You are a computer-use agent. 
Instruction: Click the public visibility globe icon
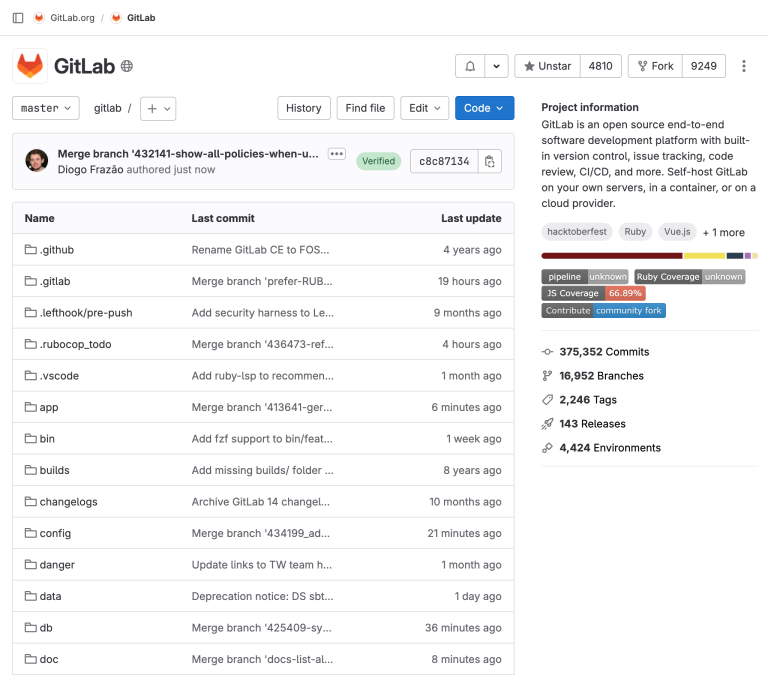(127, 67)
